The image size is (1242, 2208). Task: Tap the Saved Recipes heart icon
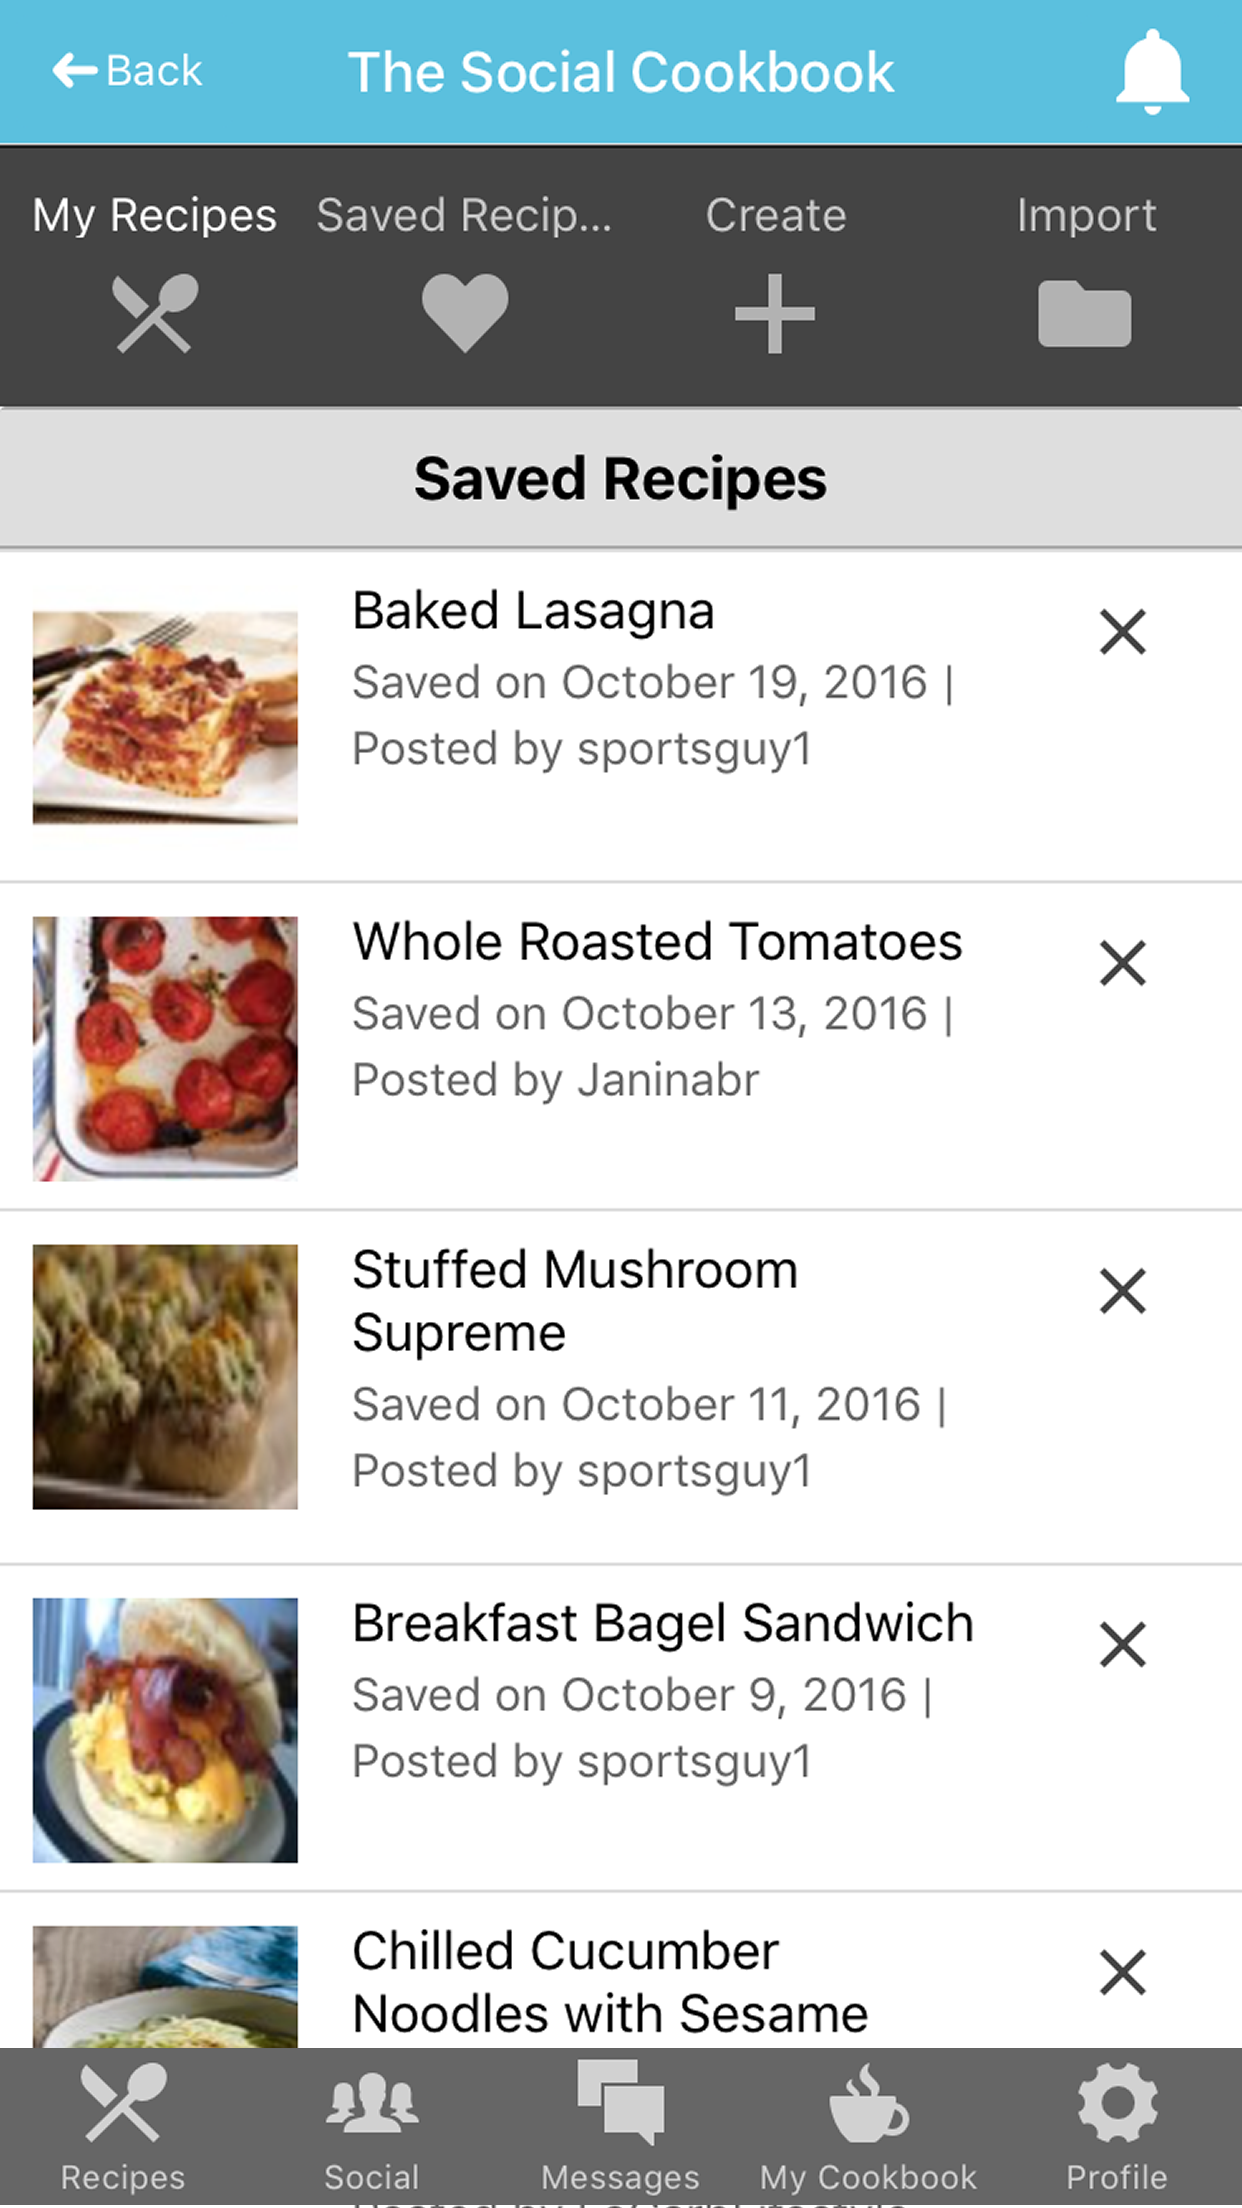465,313
